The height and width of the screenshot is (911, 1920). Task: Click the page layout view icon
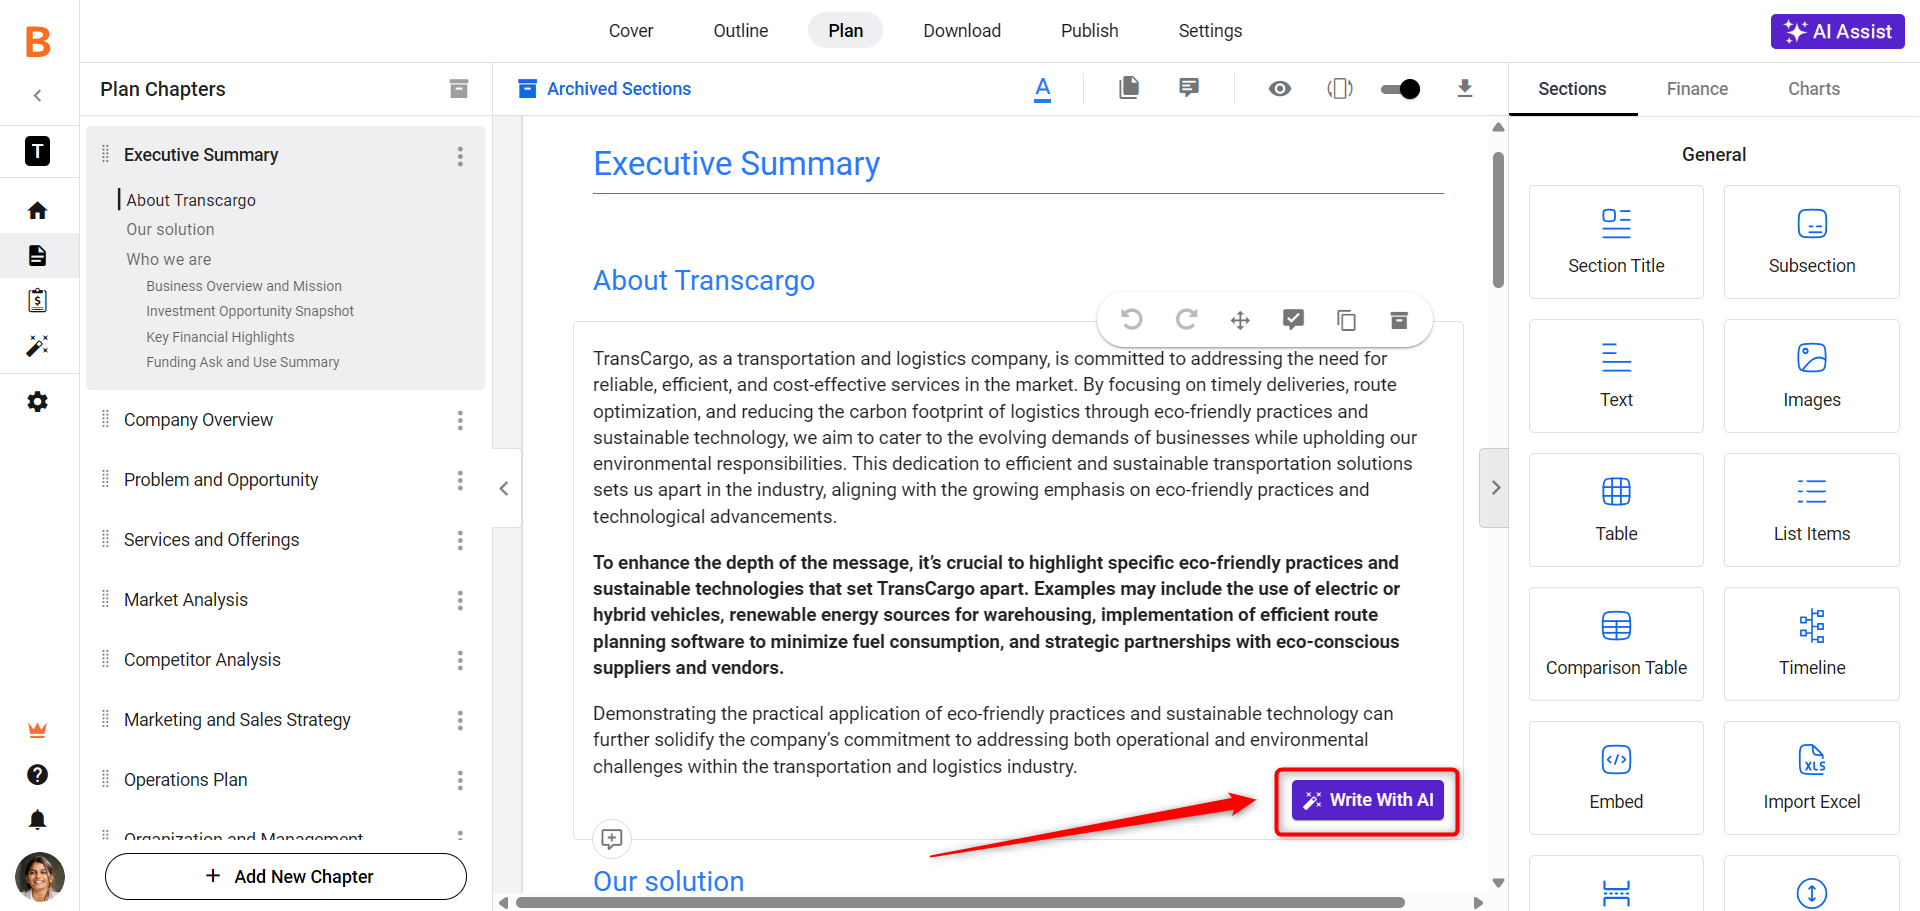coord(1340,89)
